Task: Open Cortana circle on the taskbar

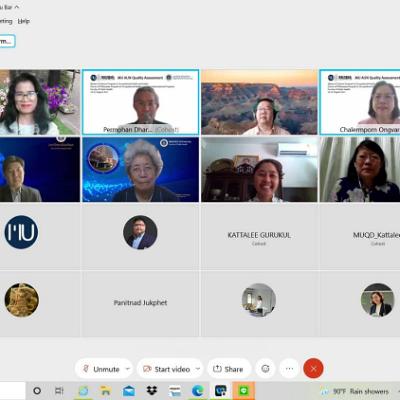Action: tap(37, 391)
